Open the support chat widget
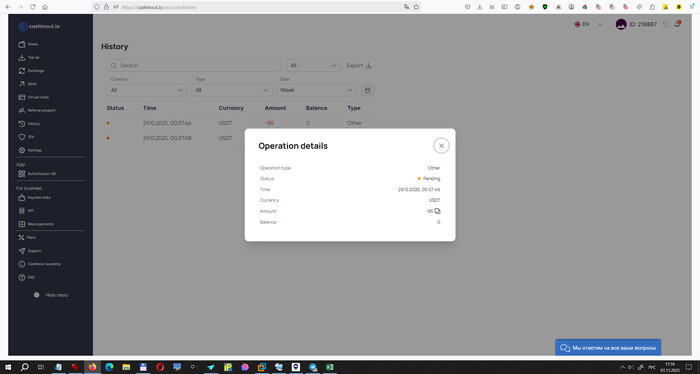 [608, 348]
